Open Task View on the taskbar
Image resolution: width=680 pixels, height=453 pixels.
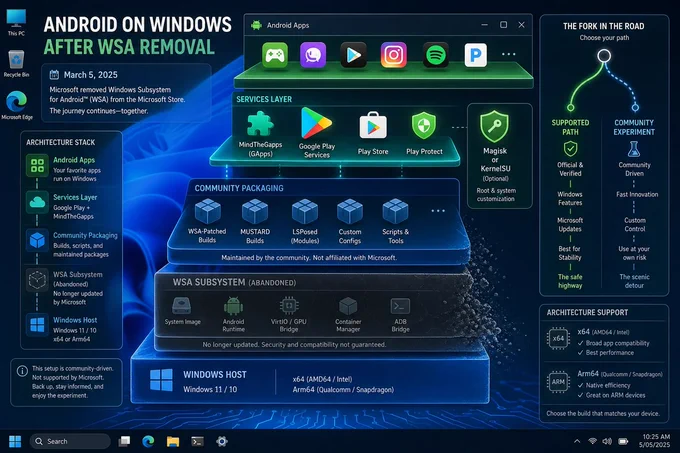point(124,441)
